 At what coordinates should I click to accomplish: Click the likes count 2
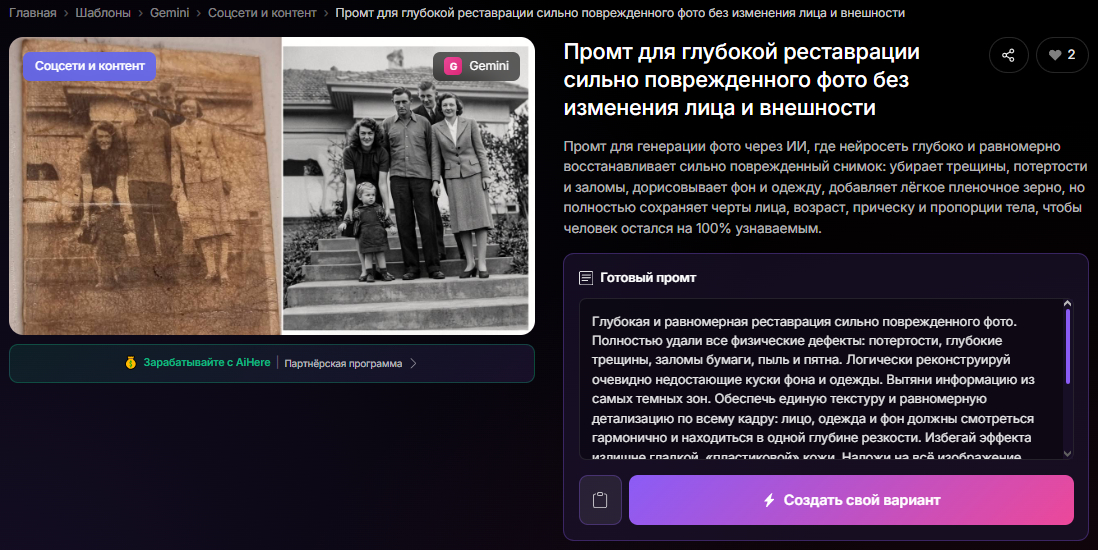[1071, 55]
